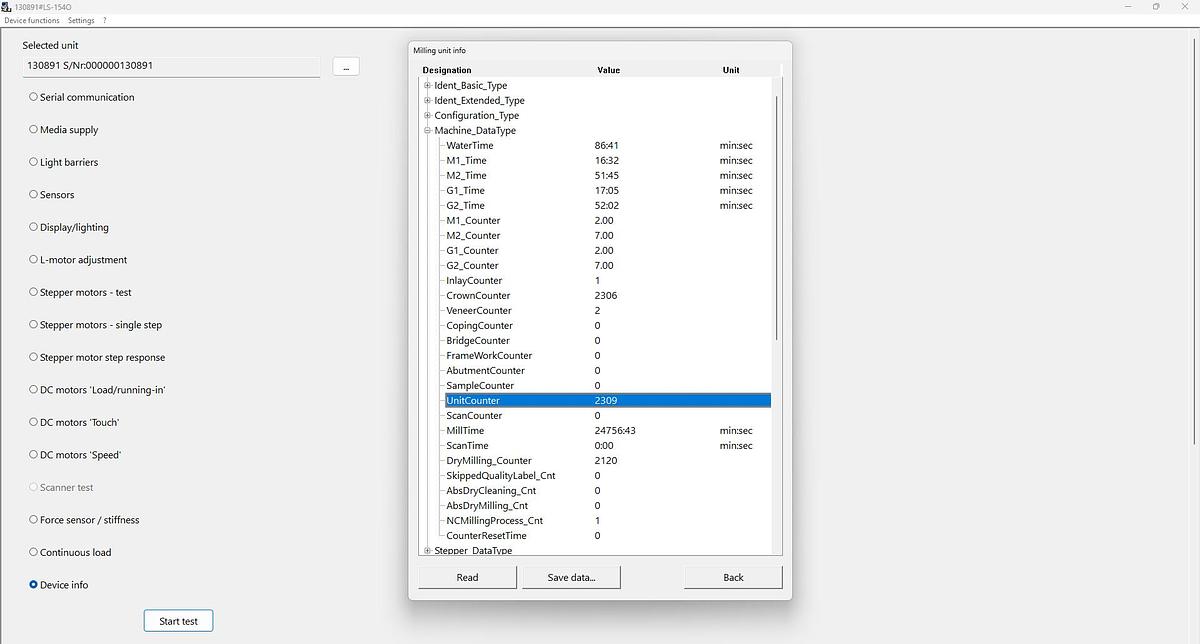This screenshot has height=644, width=1200.
Task: Open the Settings menu
Action: click(81, 20)
